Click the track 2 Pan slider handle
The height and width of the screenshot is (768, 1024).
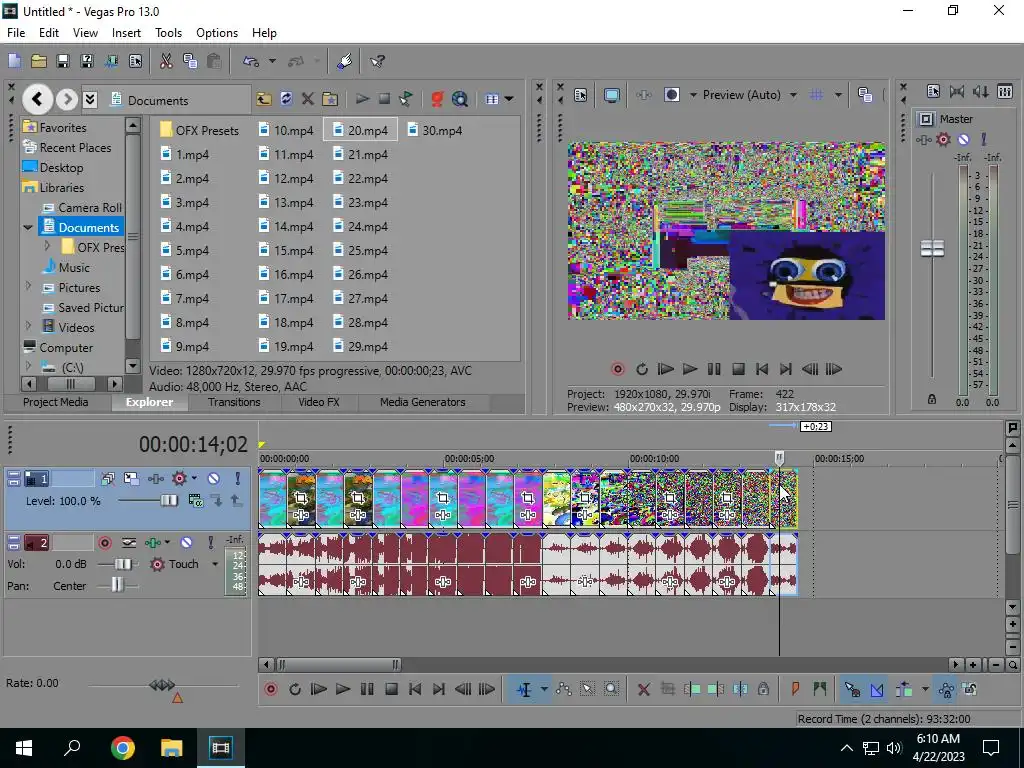(117, 585)
